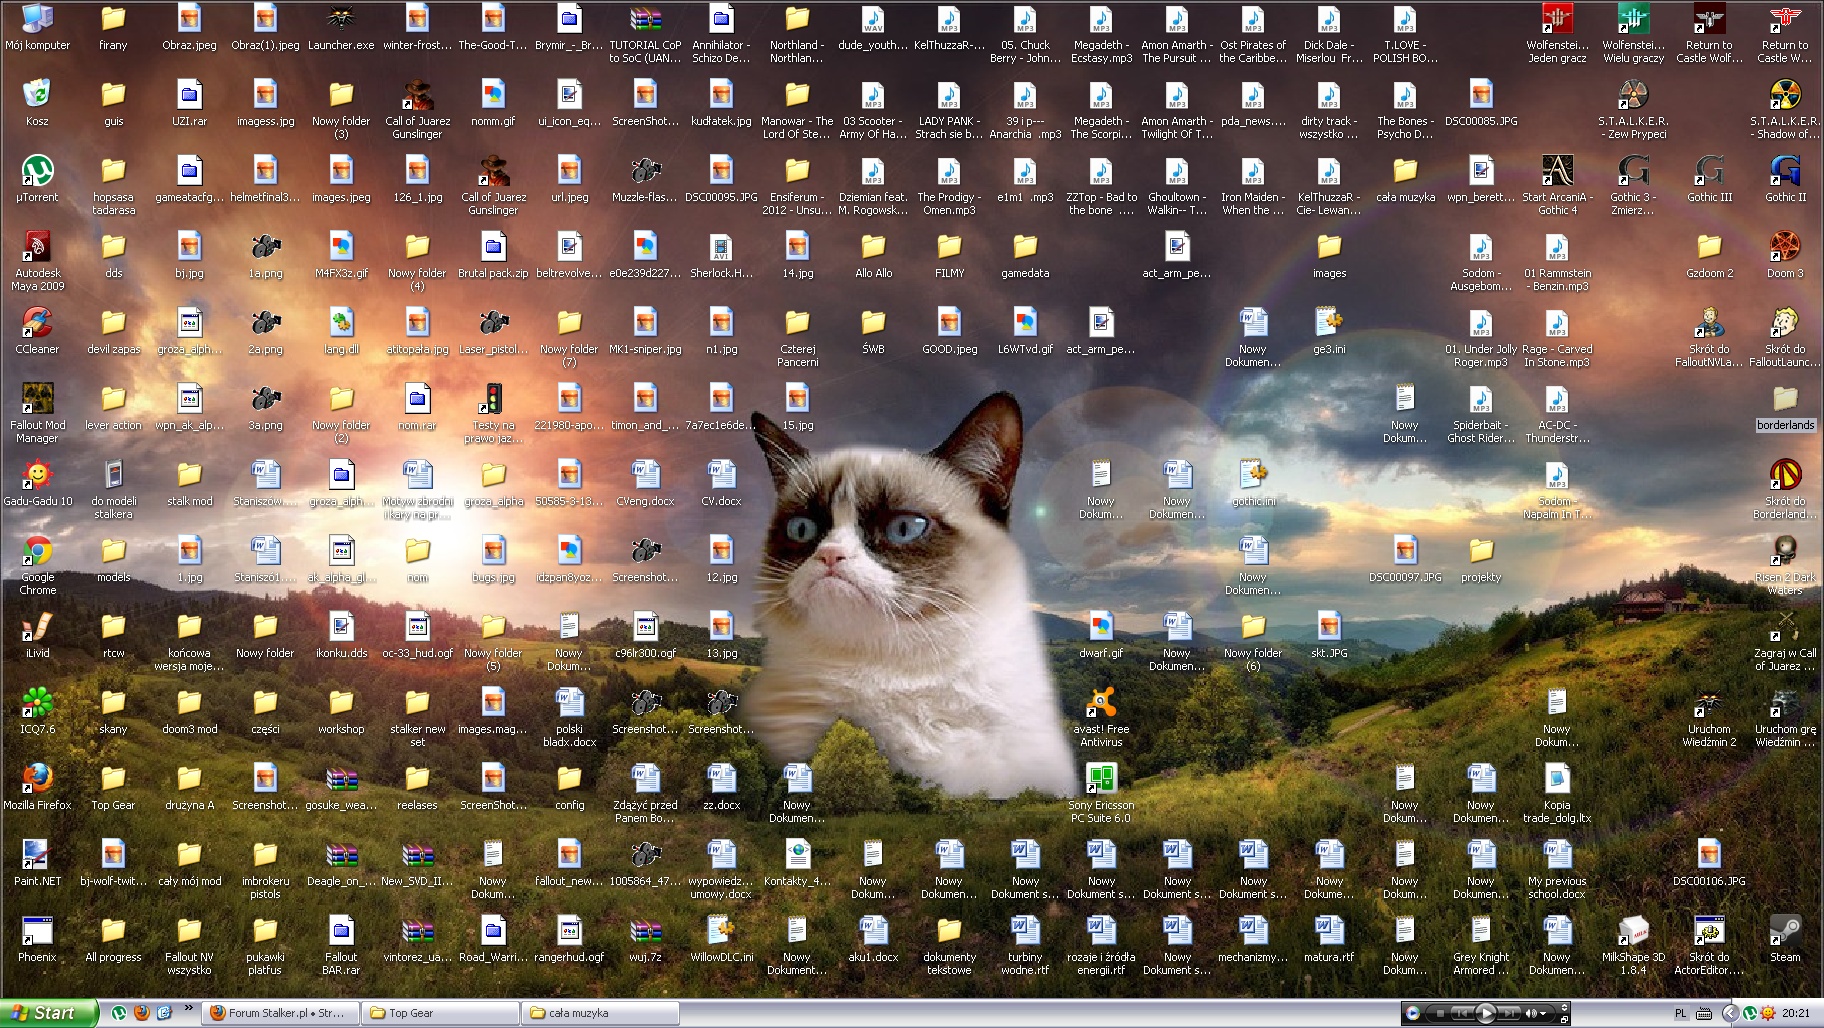Select the Fallout Mod Manager icon

click(x=37, y=412)
